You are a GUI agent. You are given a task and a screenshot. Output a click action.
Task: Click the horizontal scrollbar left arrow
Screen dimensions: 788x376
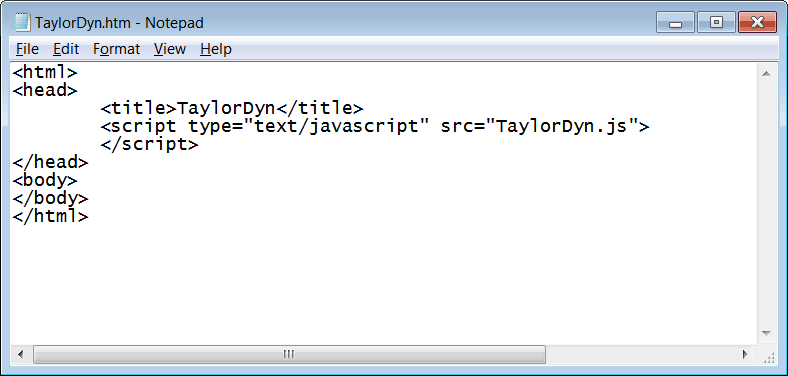click(x=21, y=354)
